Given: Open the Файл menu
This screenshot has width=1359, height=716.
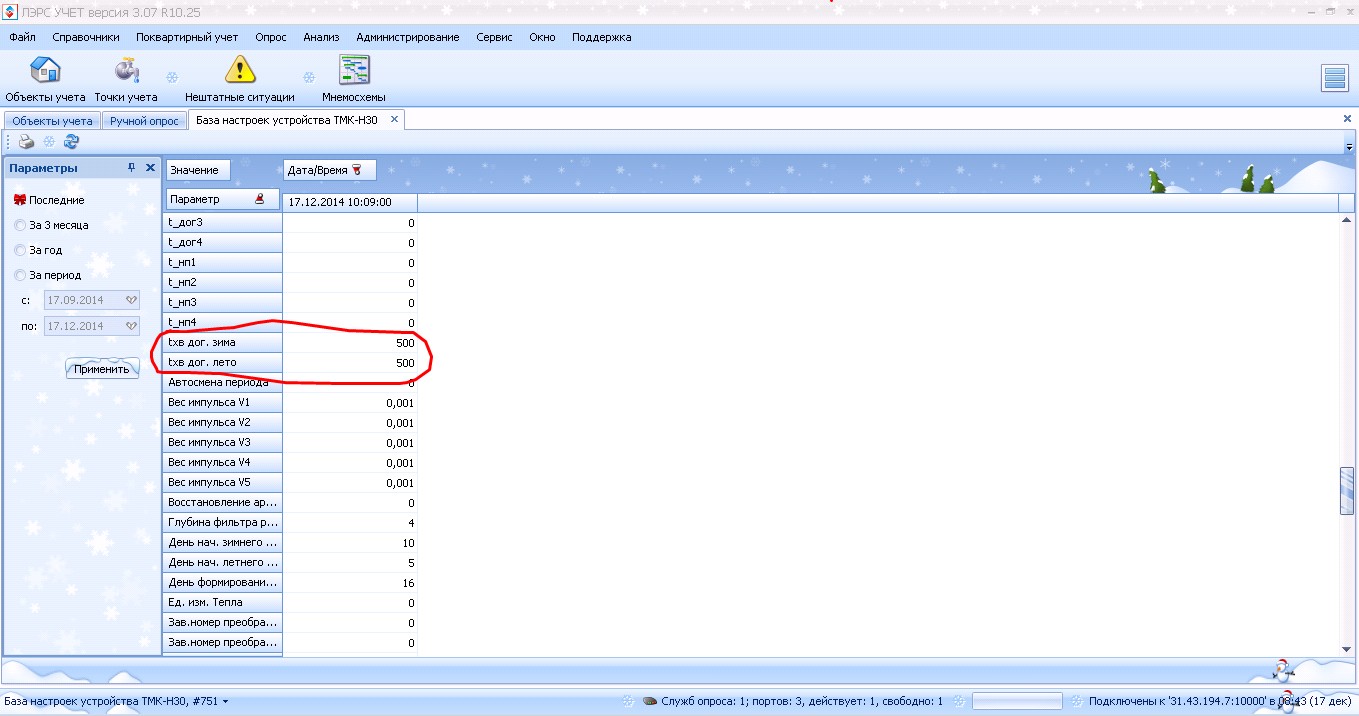Looking at the screenshot, I should pos(23,37).
